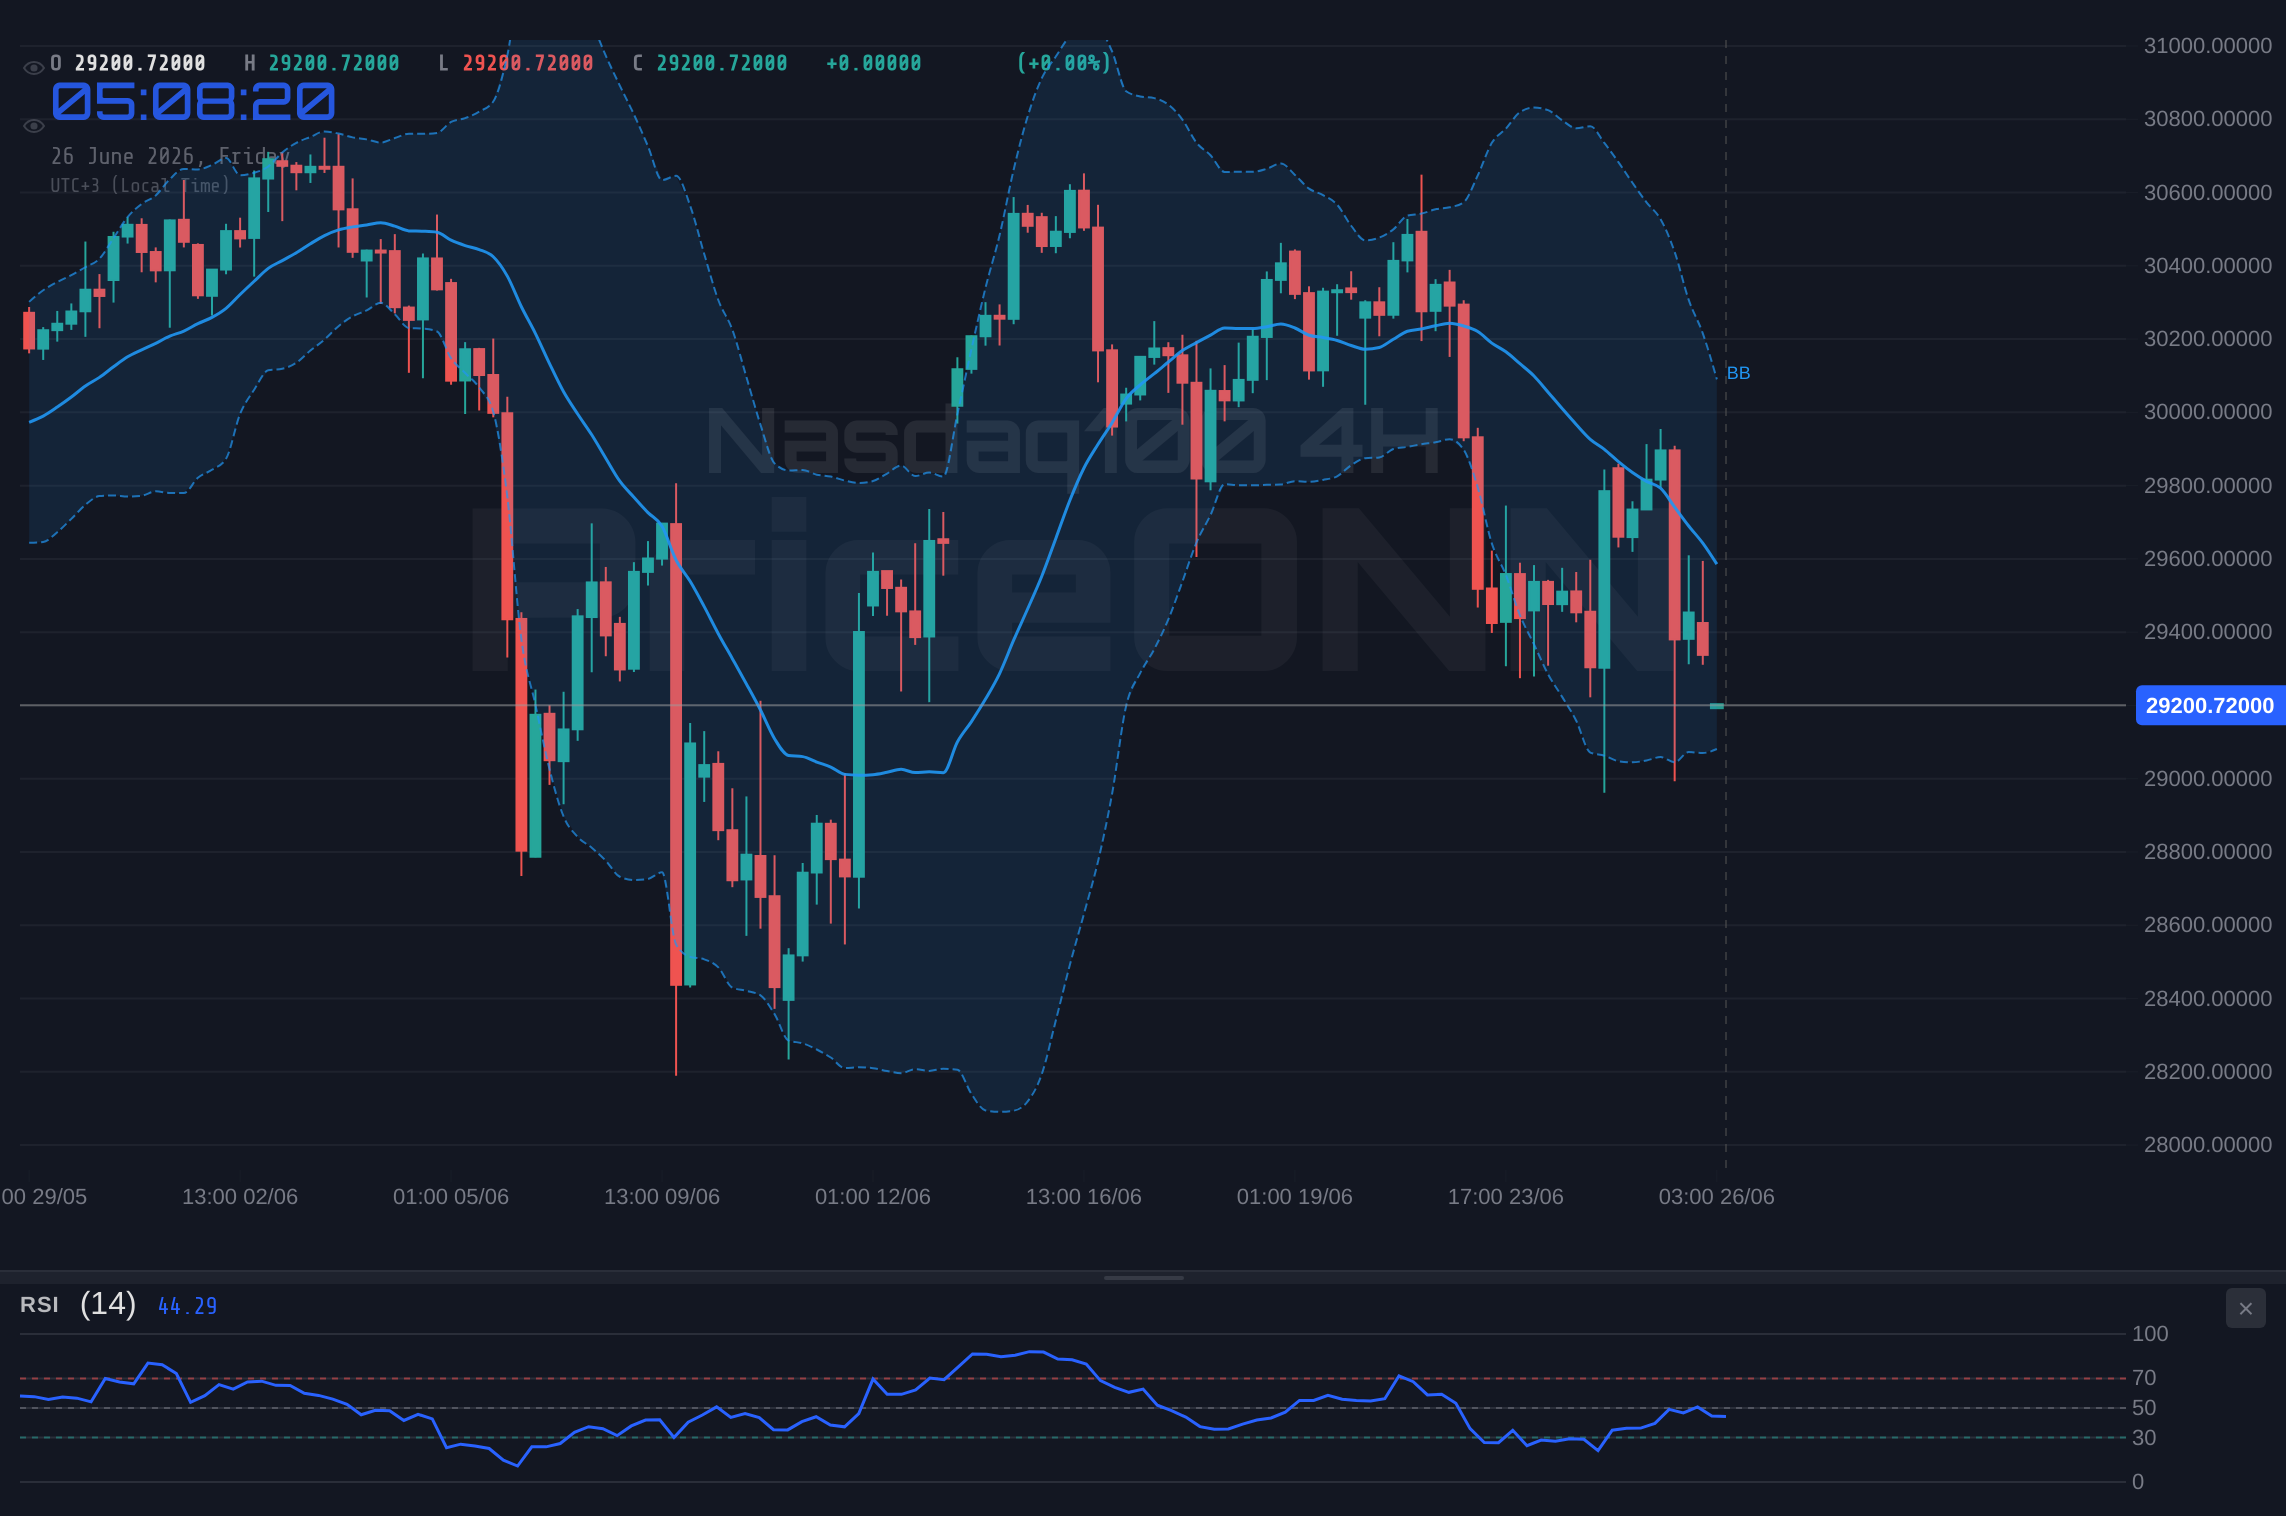Click the 01:00 12/06 time axis label
Image resolution: width=2286 pixels, height=1516 pixels.
click(873, 1197)
